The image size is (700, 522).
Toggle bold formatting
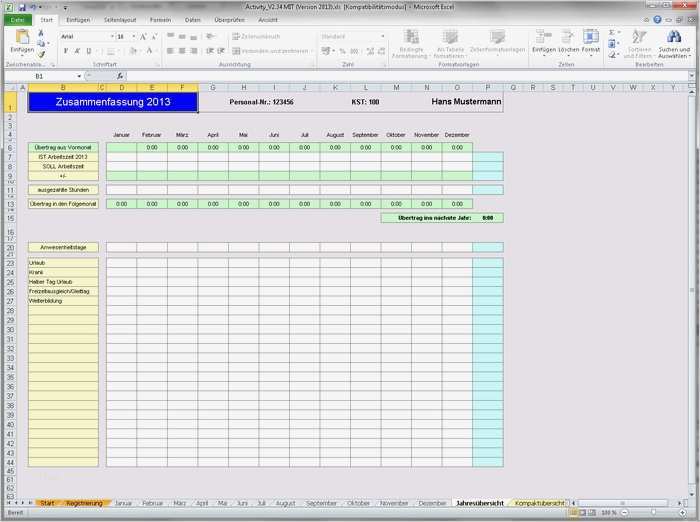[x=66, y=51]
